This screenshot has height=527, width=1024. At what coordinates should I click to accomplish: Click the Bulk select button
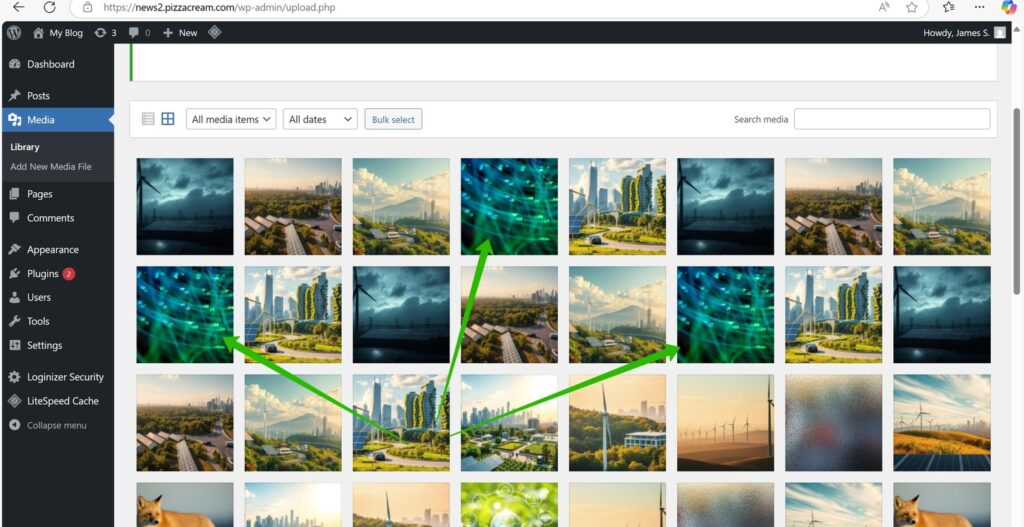click(x=393, y=119)
